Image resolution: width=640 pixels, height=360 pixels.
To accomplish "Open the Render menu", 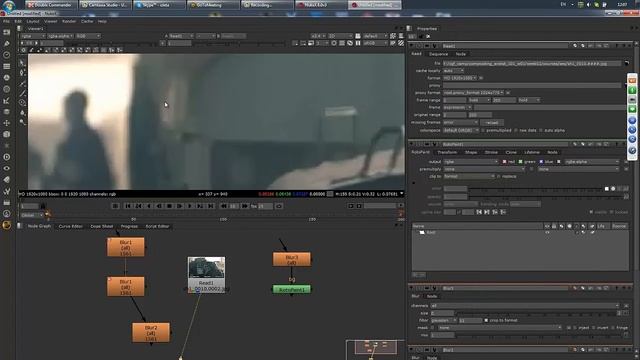I will click(x=69, y=21).
